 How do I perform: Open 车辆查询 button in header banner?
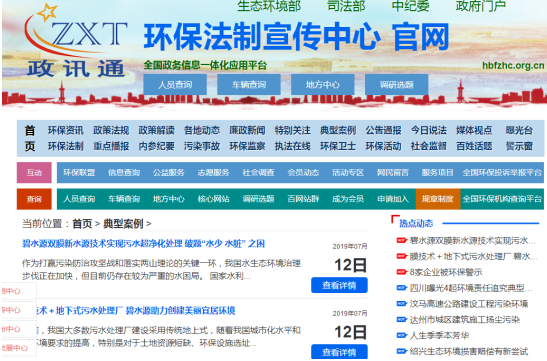(x=249, y=84)
